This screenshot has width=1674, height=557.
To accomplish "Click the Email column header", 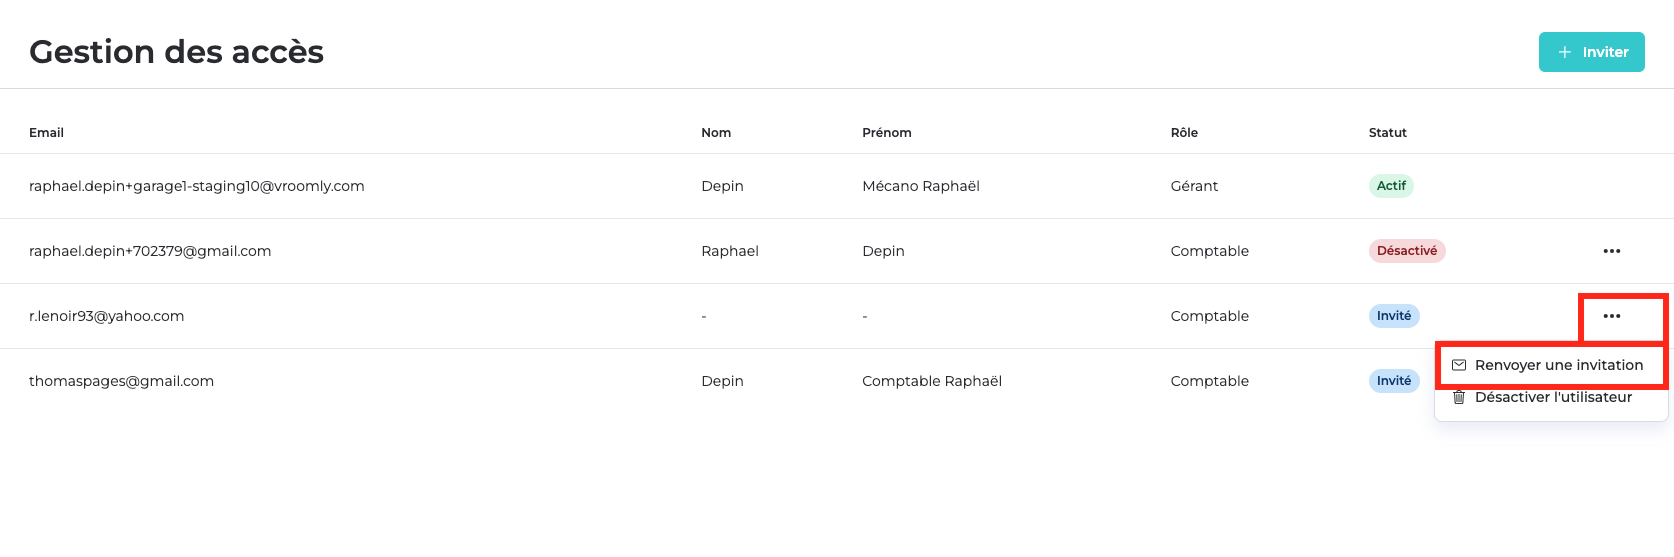I will pos(46,132).
